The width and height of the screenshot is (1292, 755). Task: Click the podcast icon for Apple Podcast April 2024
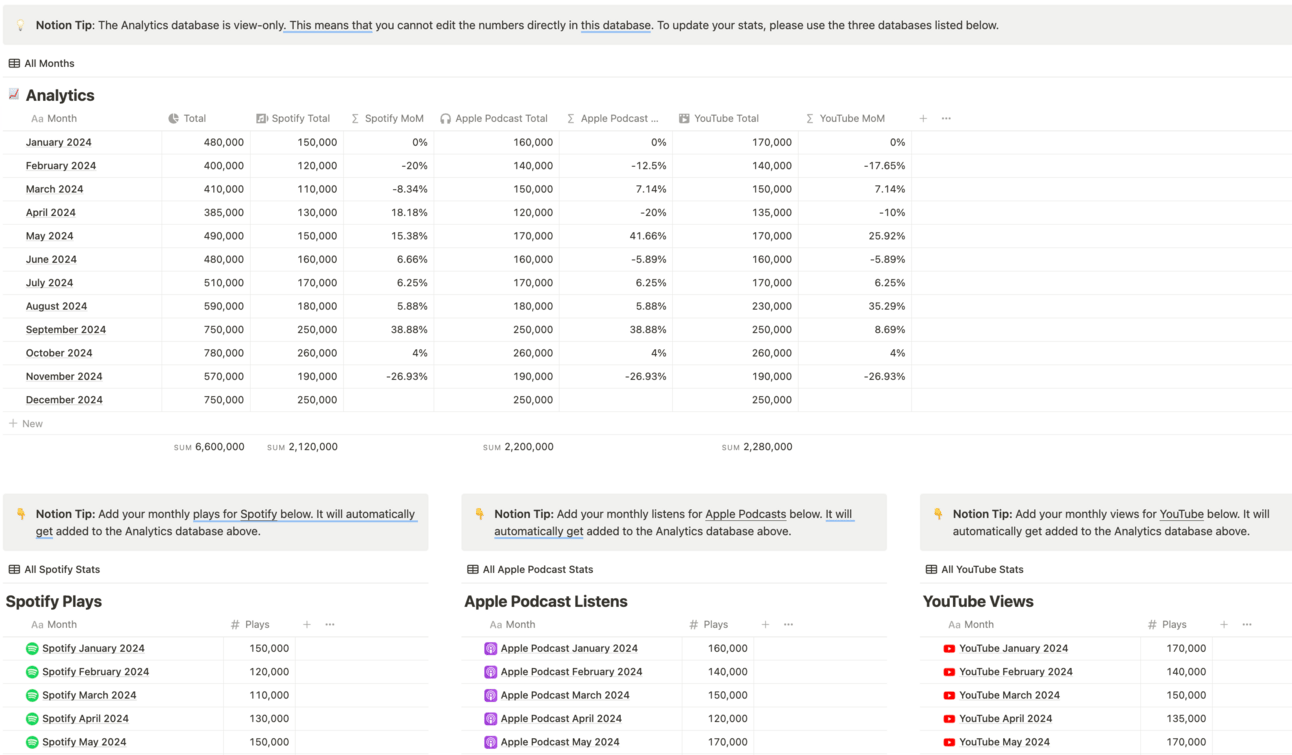(490, 719)
